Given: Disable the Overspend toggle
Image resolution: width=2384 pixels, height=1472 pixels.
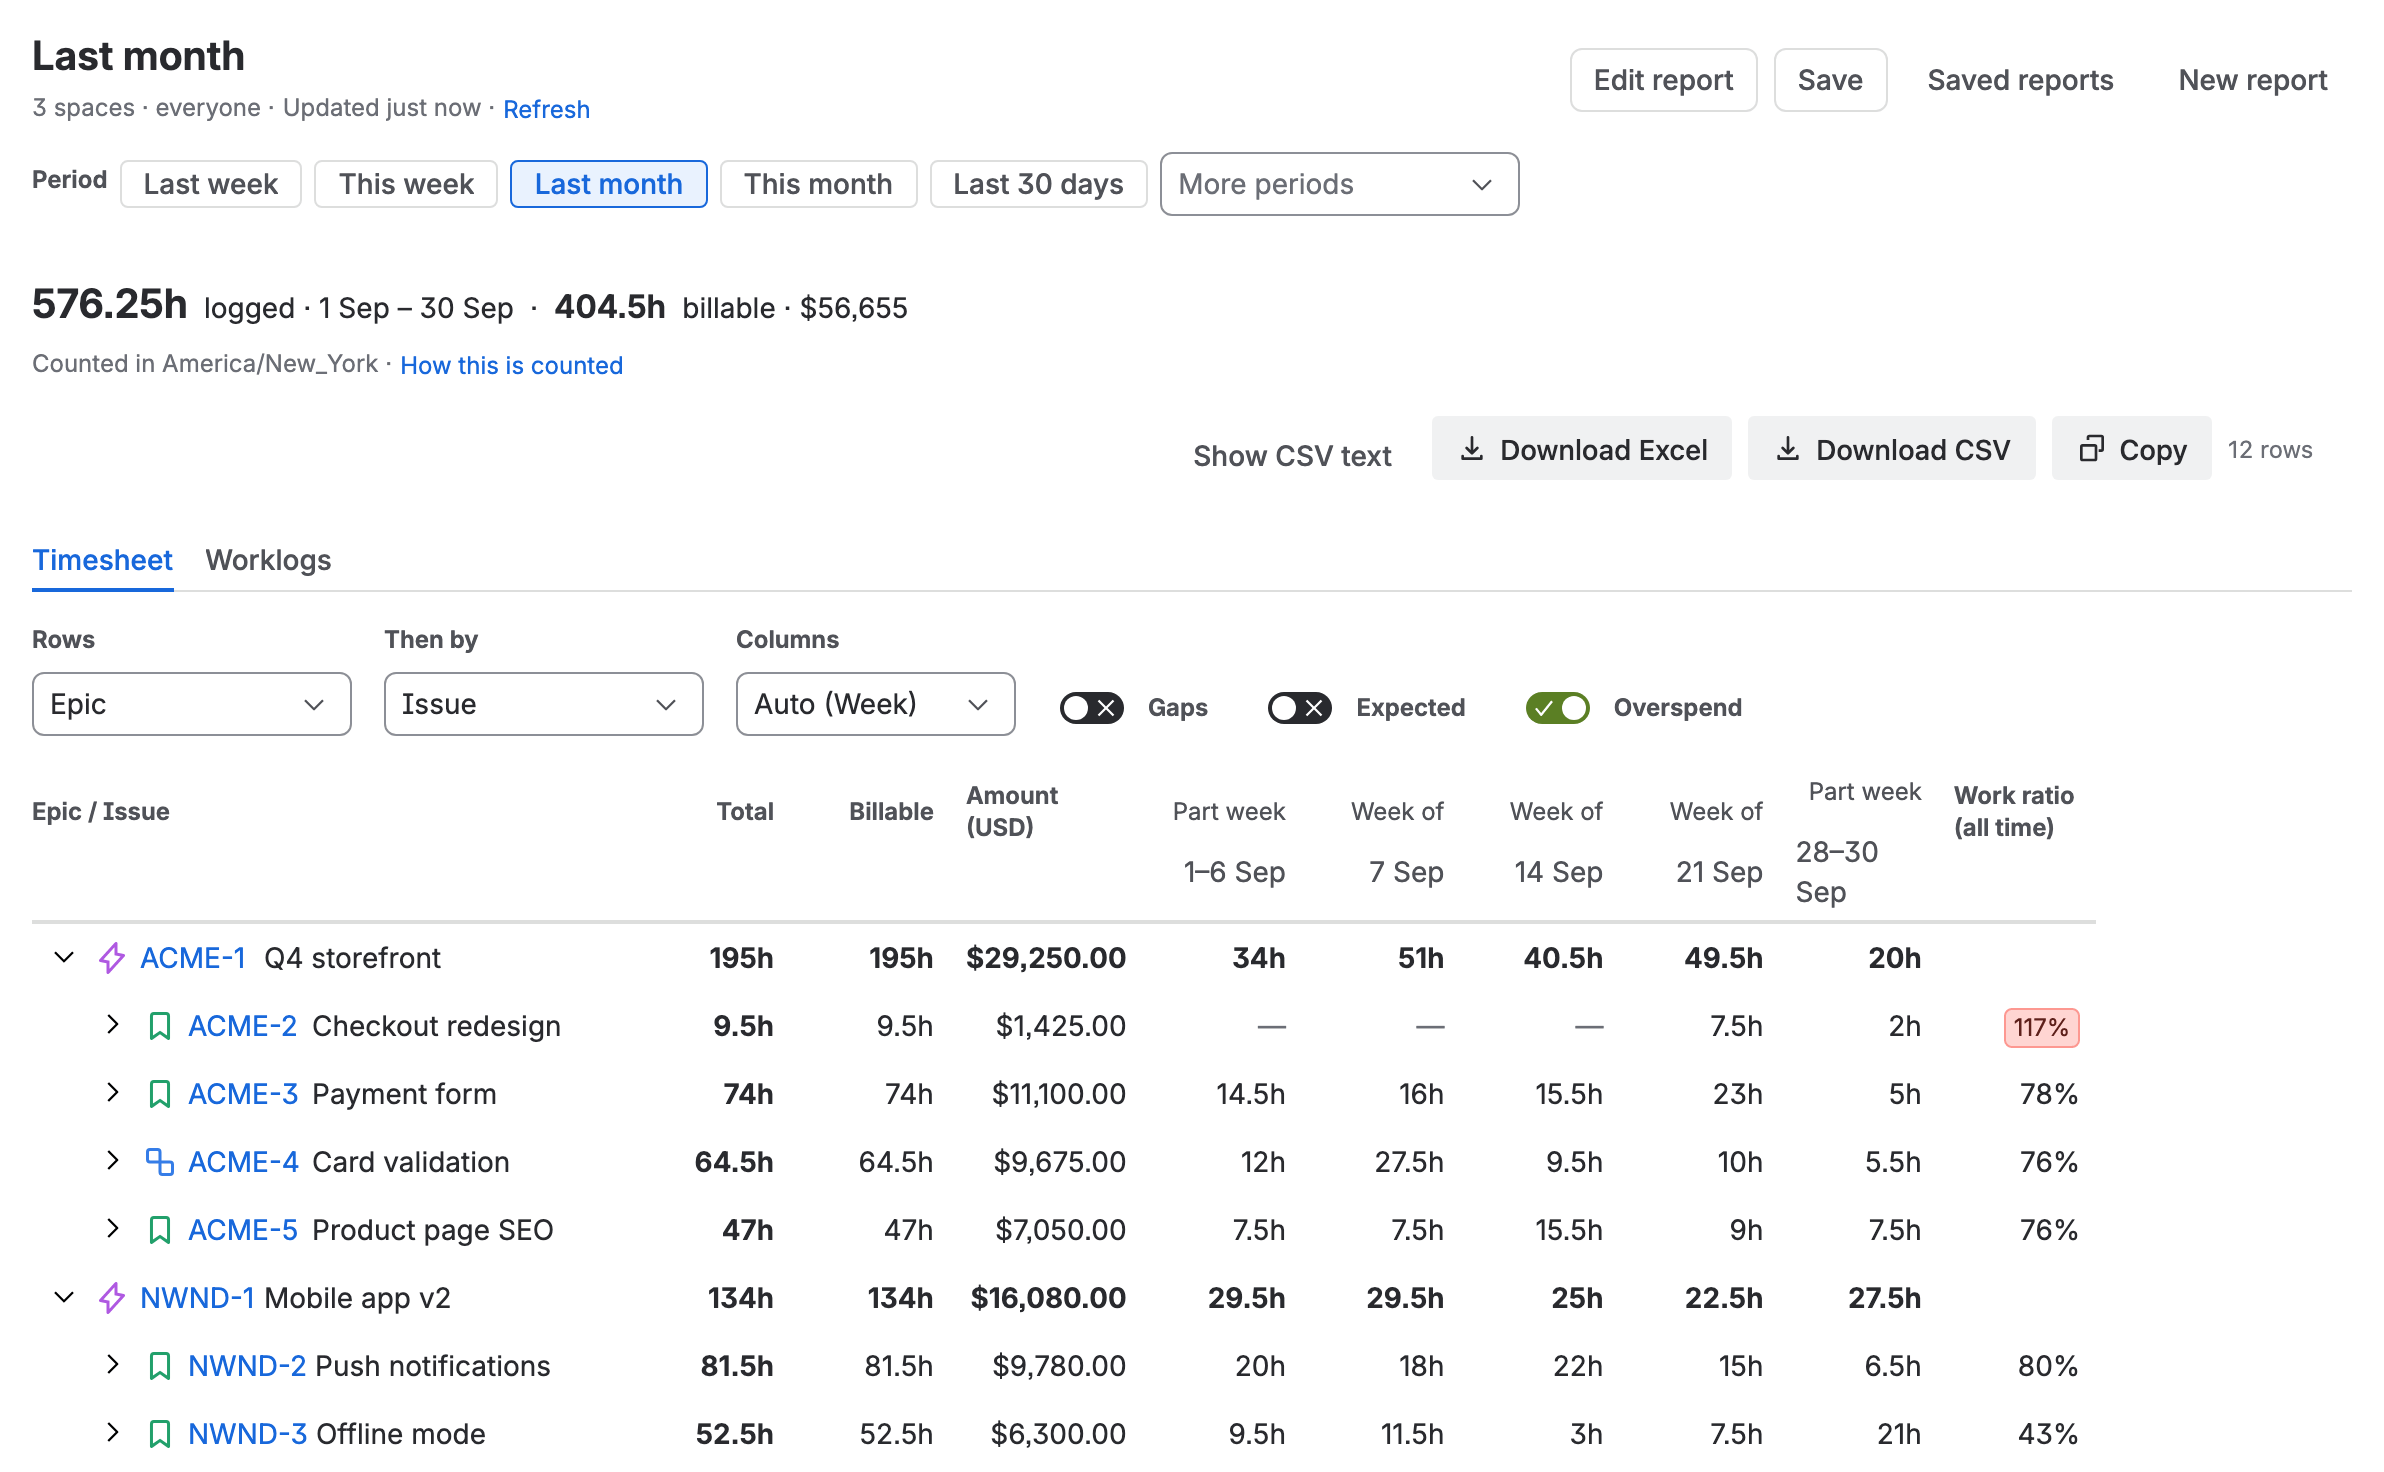Looking at the screenshot, I should click(x=1558, y=708).
